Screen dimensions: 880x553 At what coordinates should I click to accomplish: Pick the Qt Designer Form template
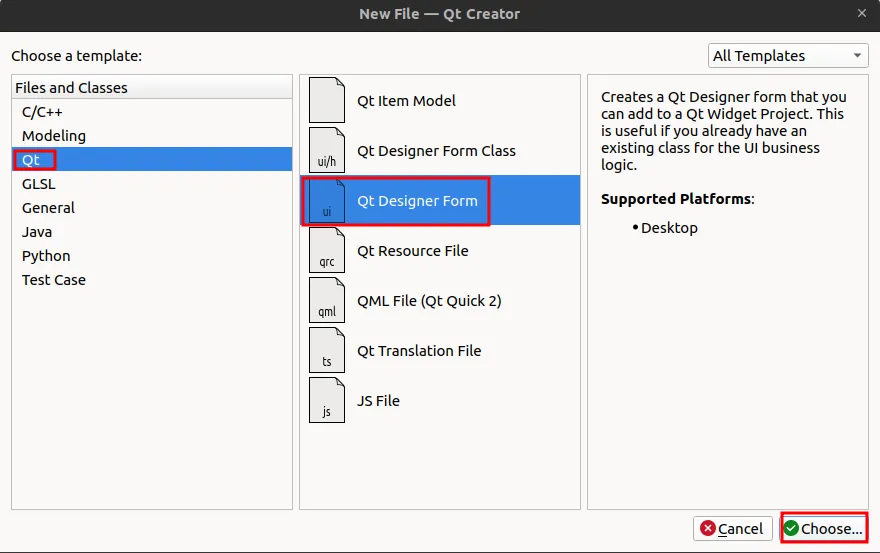click(440, 200)
